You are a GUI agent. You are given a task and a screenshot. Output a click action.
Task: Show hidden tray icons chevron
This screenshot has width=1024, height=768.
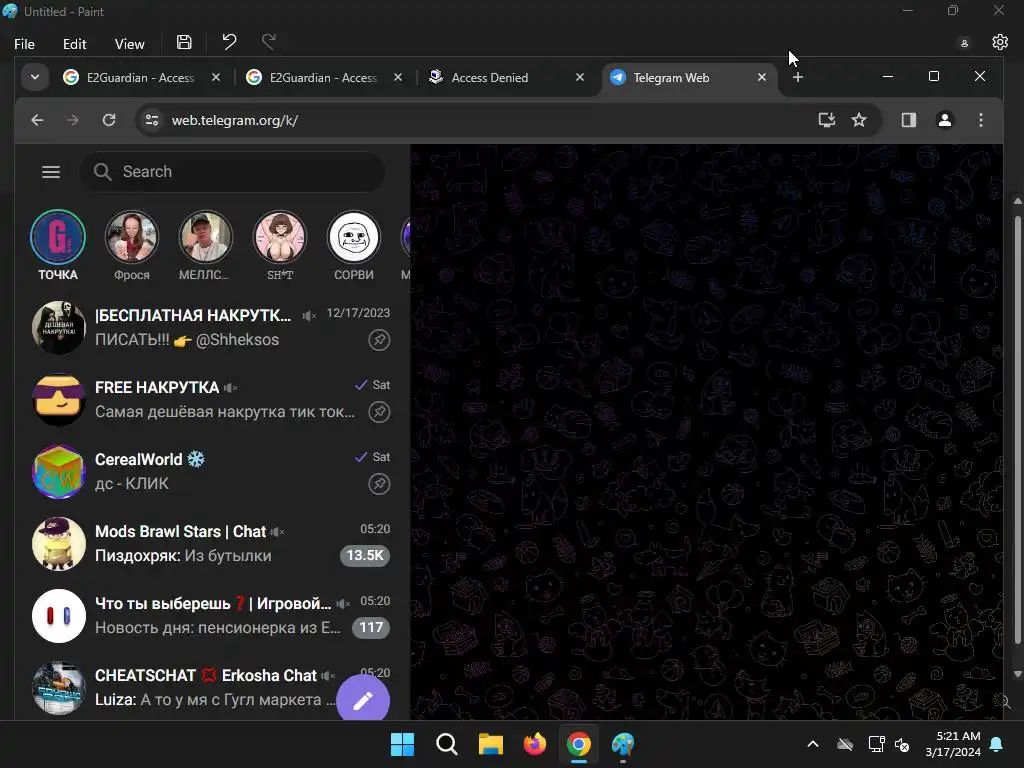click(812, 744)
